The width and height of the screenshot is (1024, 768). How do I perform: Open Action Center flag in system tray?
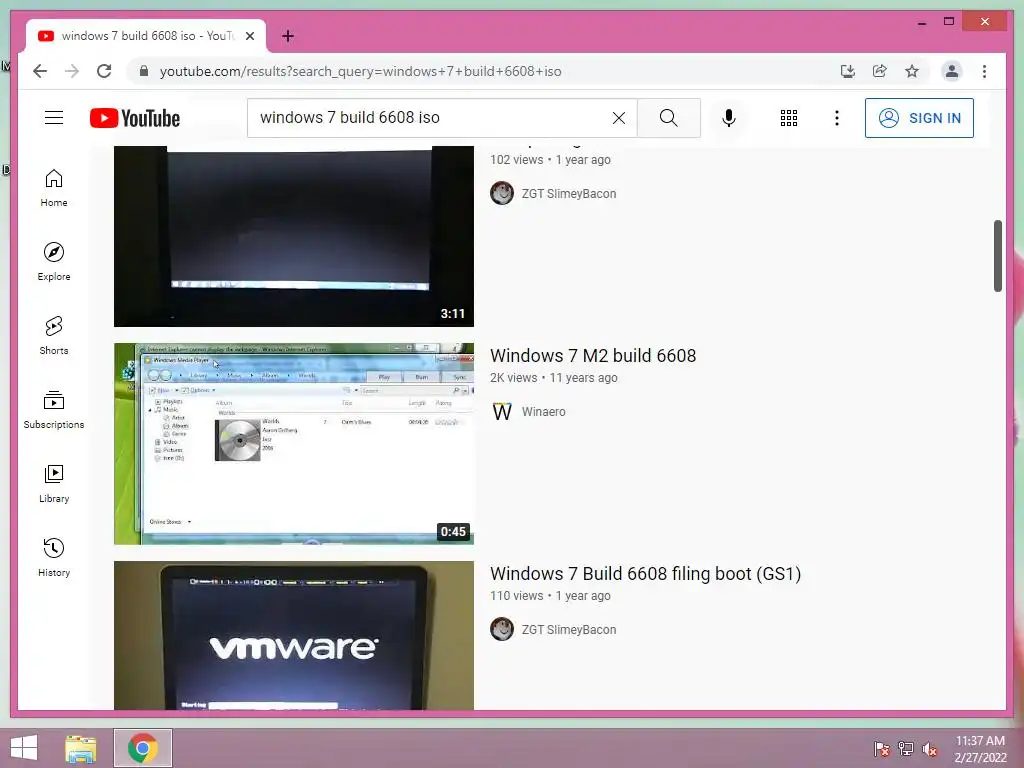882,748
